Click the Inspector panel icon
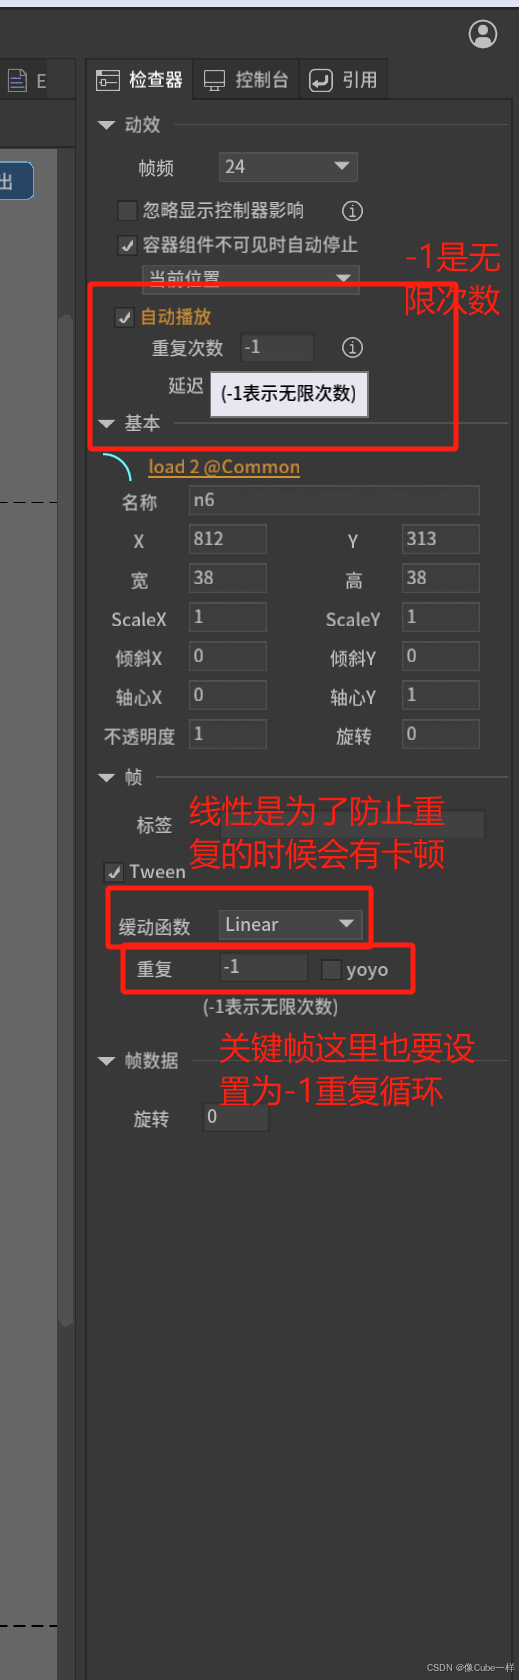This screenshot has width=519, height=1680. pyautogui.click(x=108, y=81)
